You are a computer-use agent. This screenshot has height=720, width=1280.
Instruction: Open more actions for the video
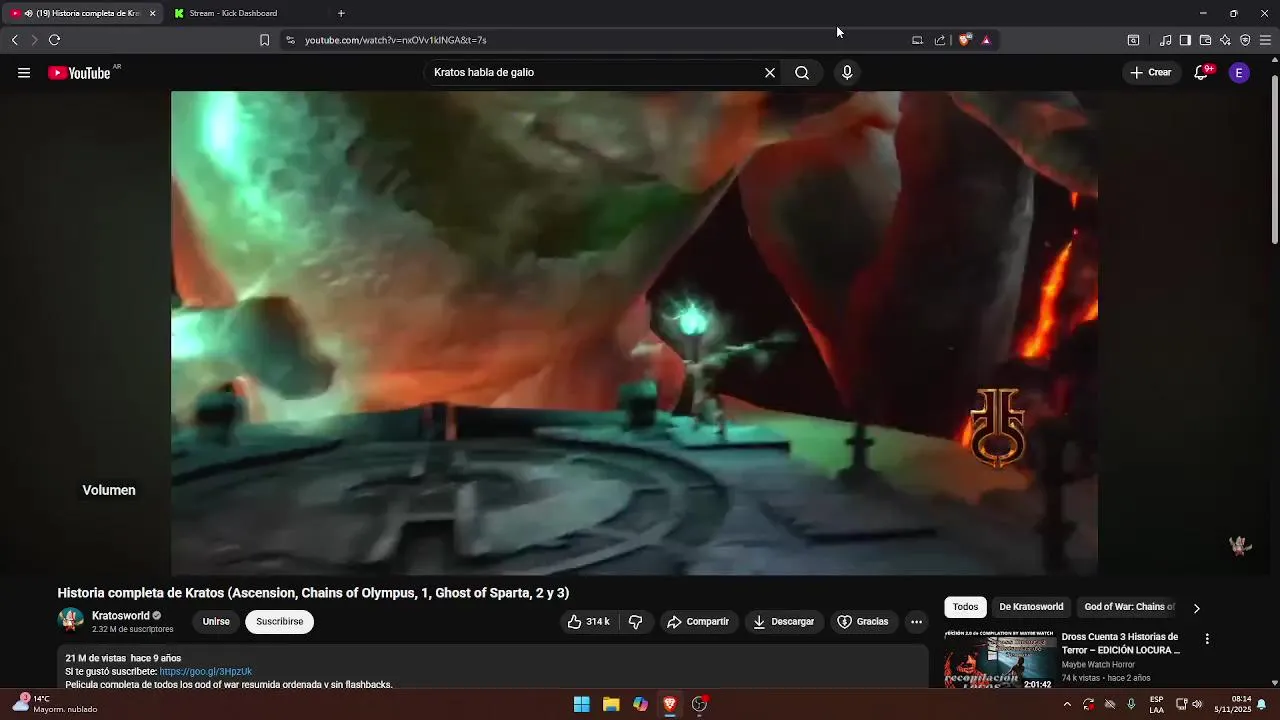916,622
